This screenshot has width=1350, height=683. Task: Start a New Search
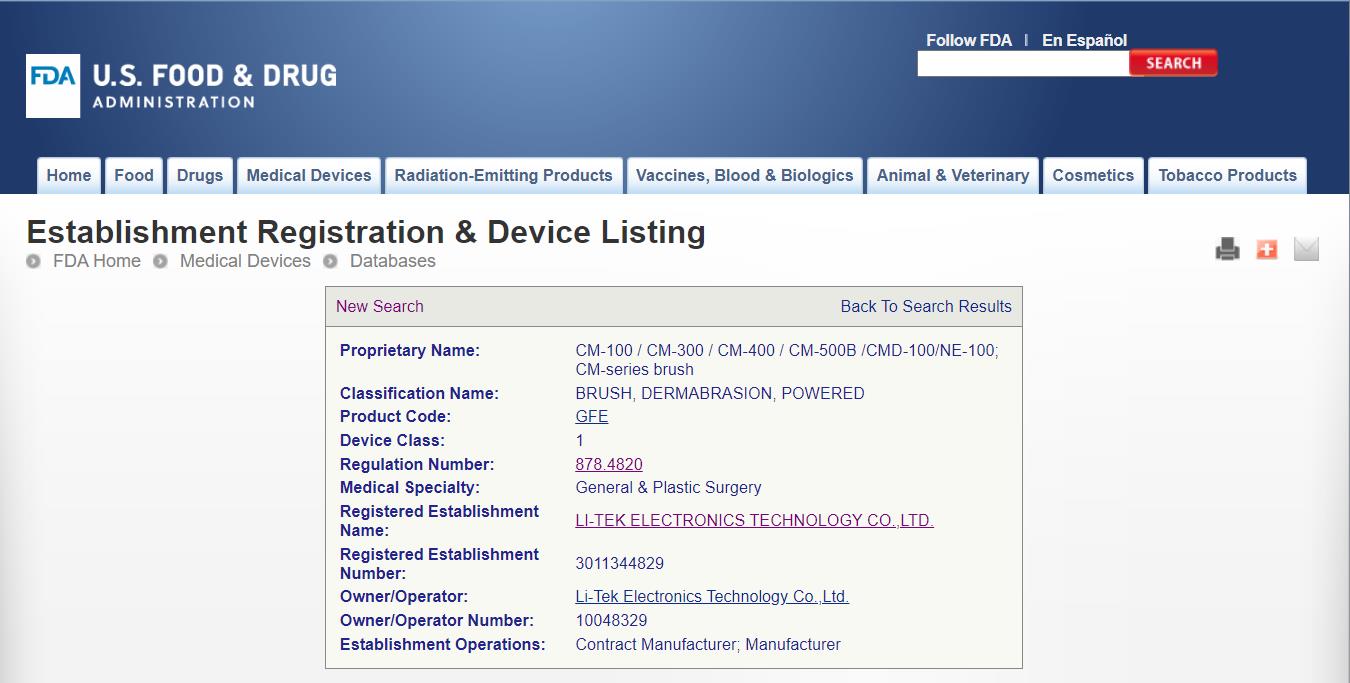pyautogui.click(x=379, y=306)
